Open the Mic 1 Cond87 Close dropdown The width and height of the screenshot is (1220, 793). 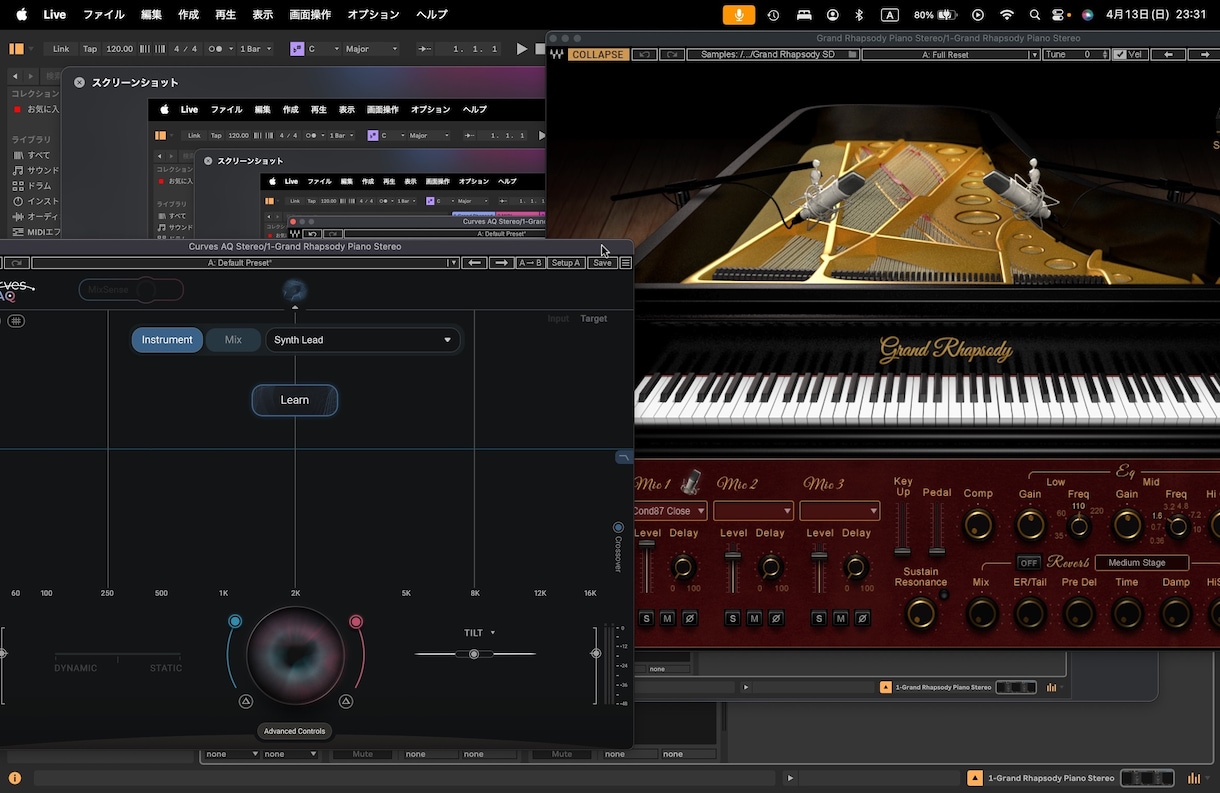point(669,511)
